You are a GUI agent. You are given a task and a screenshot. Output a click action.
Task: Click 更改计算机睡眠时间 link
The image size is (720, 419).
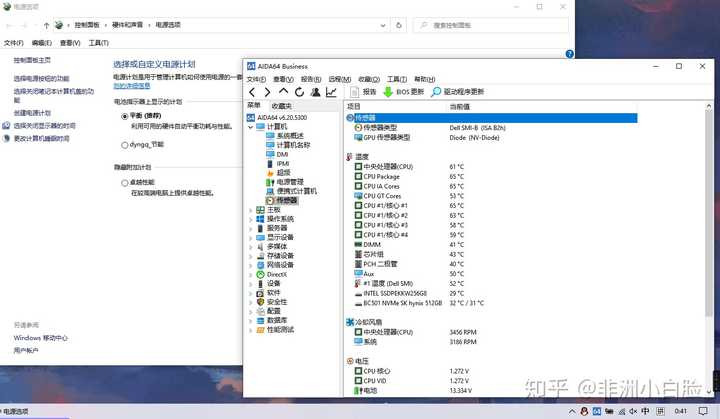41,138
